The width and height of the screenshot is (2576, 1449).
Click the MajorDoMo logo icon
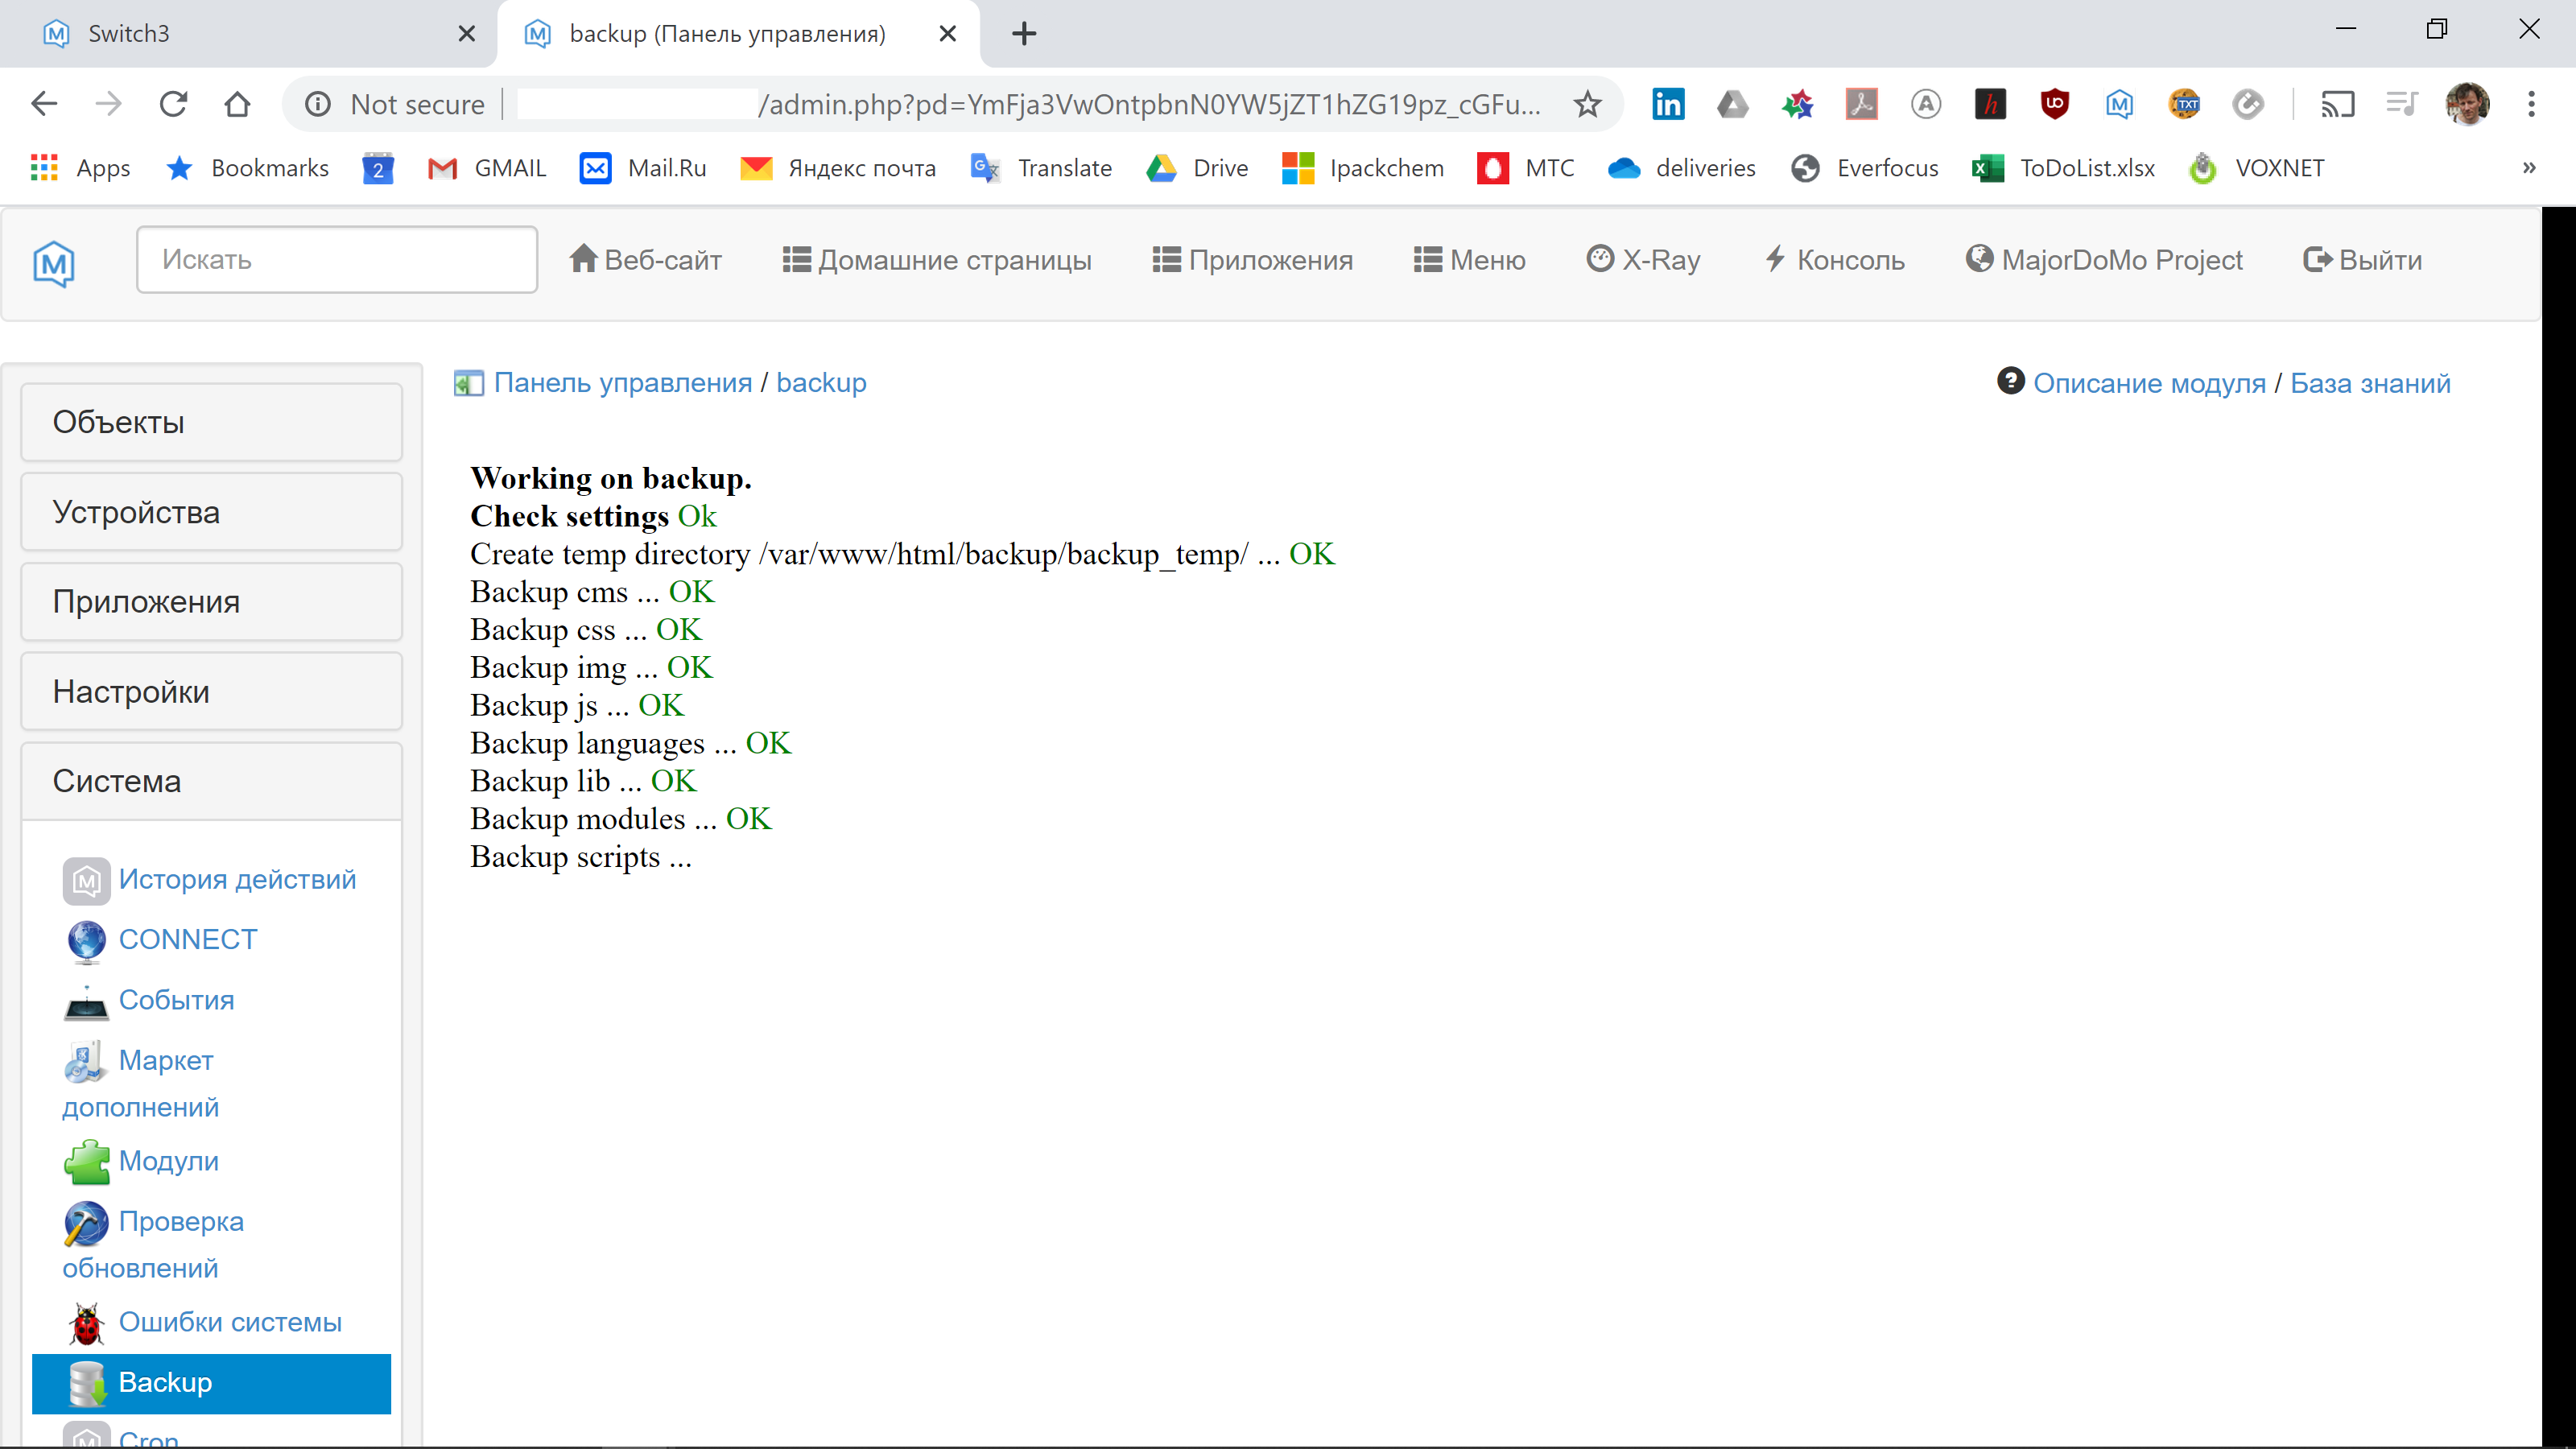pyautogui.click(x=54, y=263)
